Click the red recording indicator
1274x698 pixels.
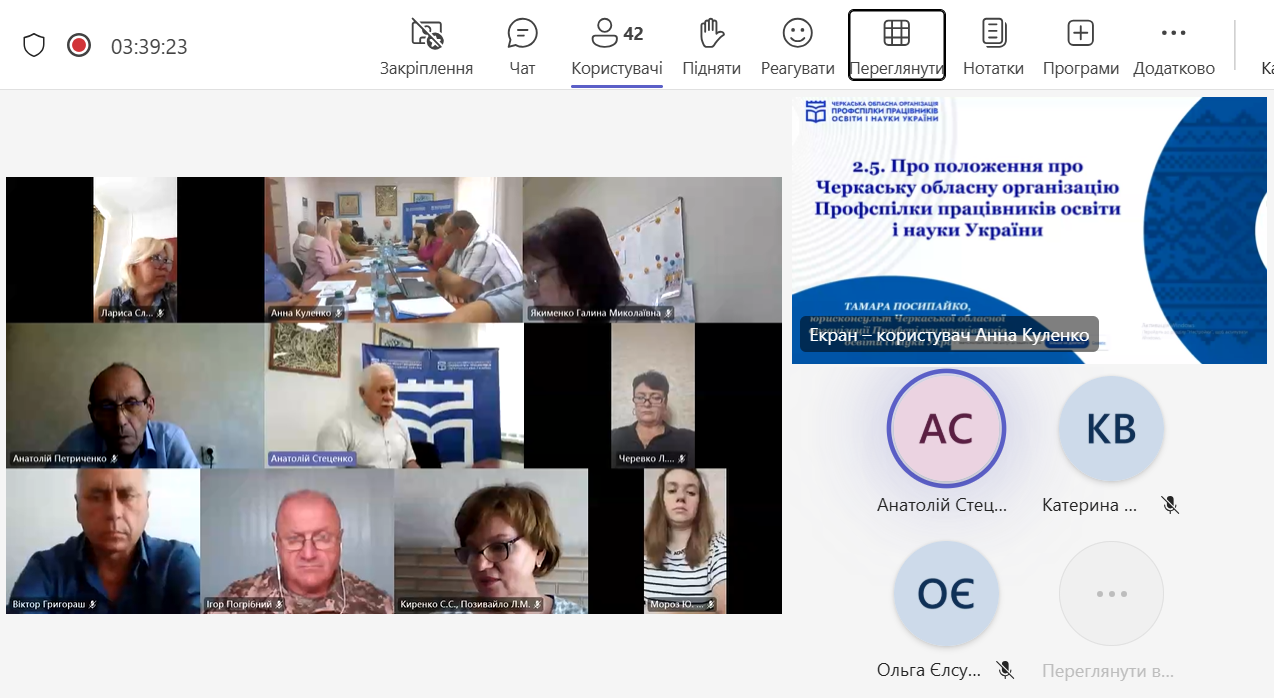point(78,45)
